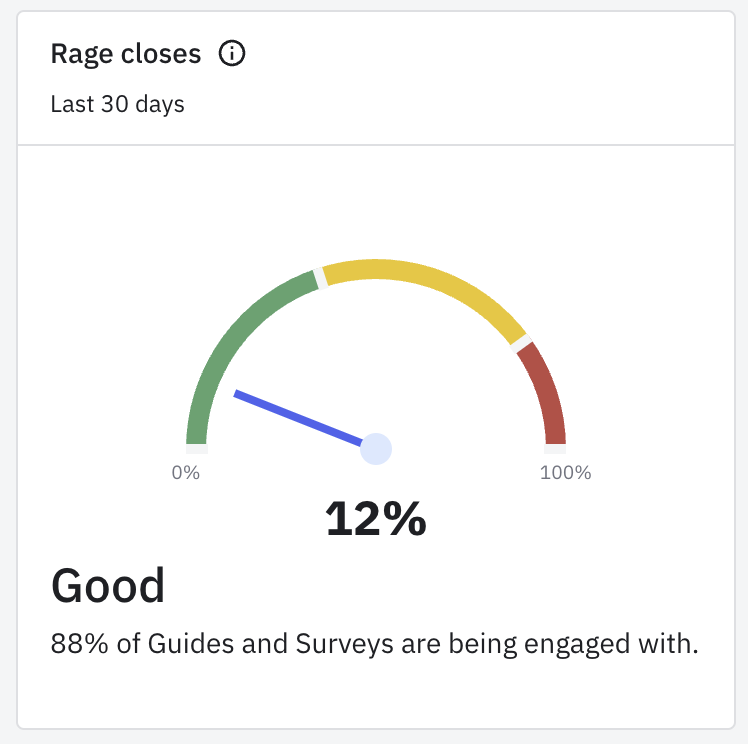The image size is (748, 744).
Task: Click the 0% gauge label
Action: pyautogui.click(x=186, y=473)
